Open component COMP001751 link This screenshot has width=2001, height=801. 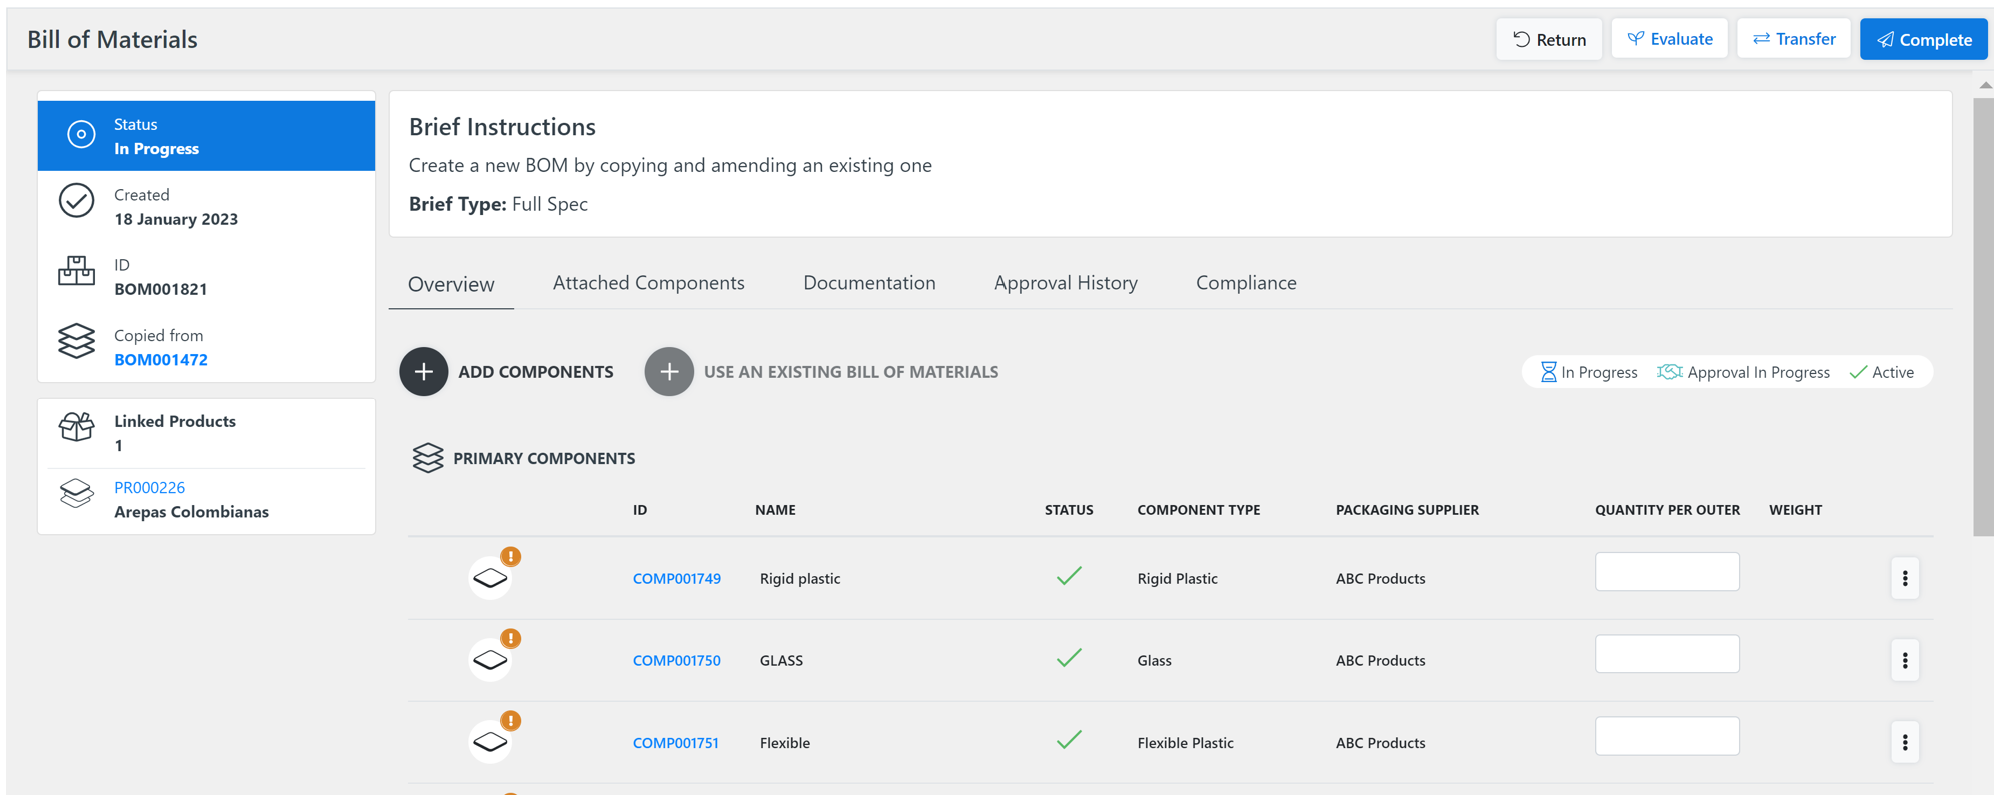click(675, 743)
